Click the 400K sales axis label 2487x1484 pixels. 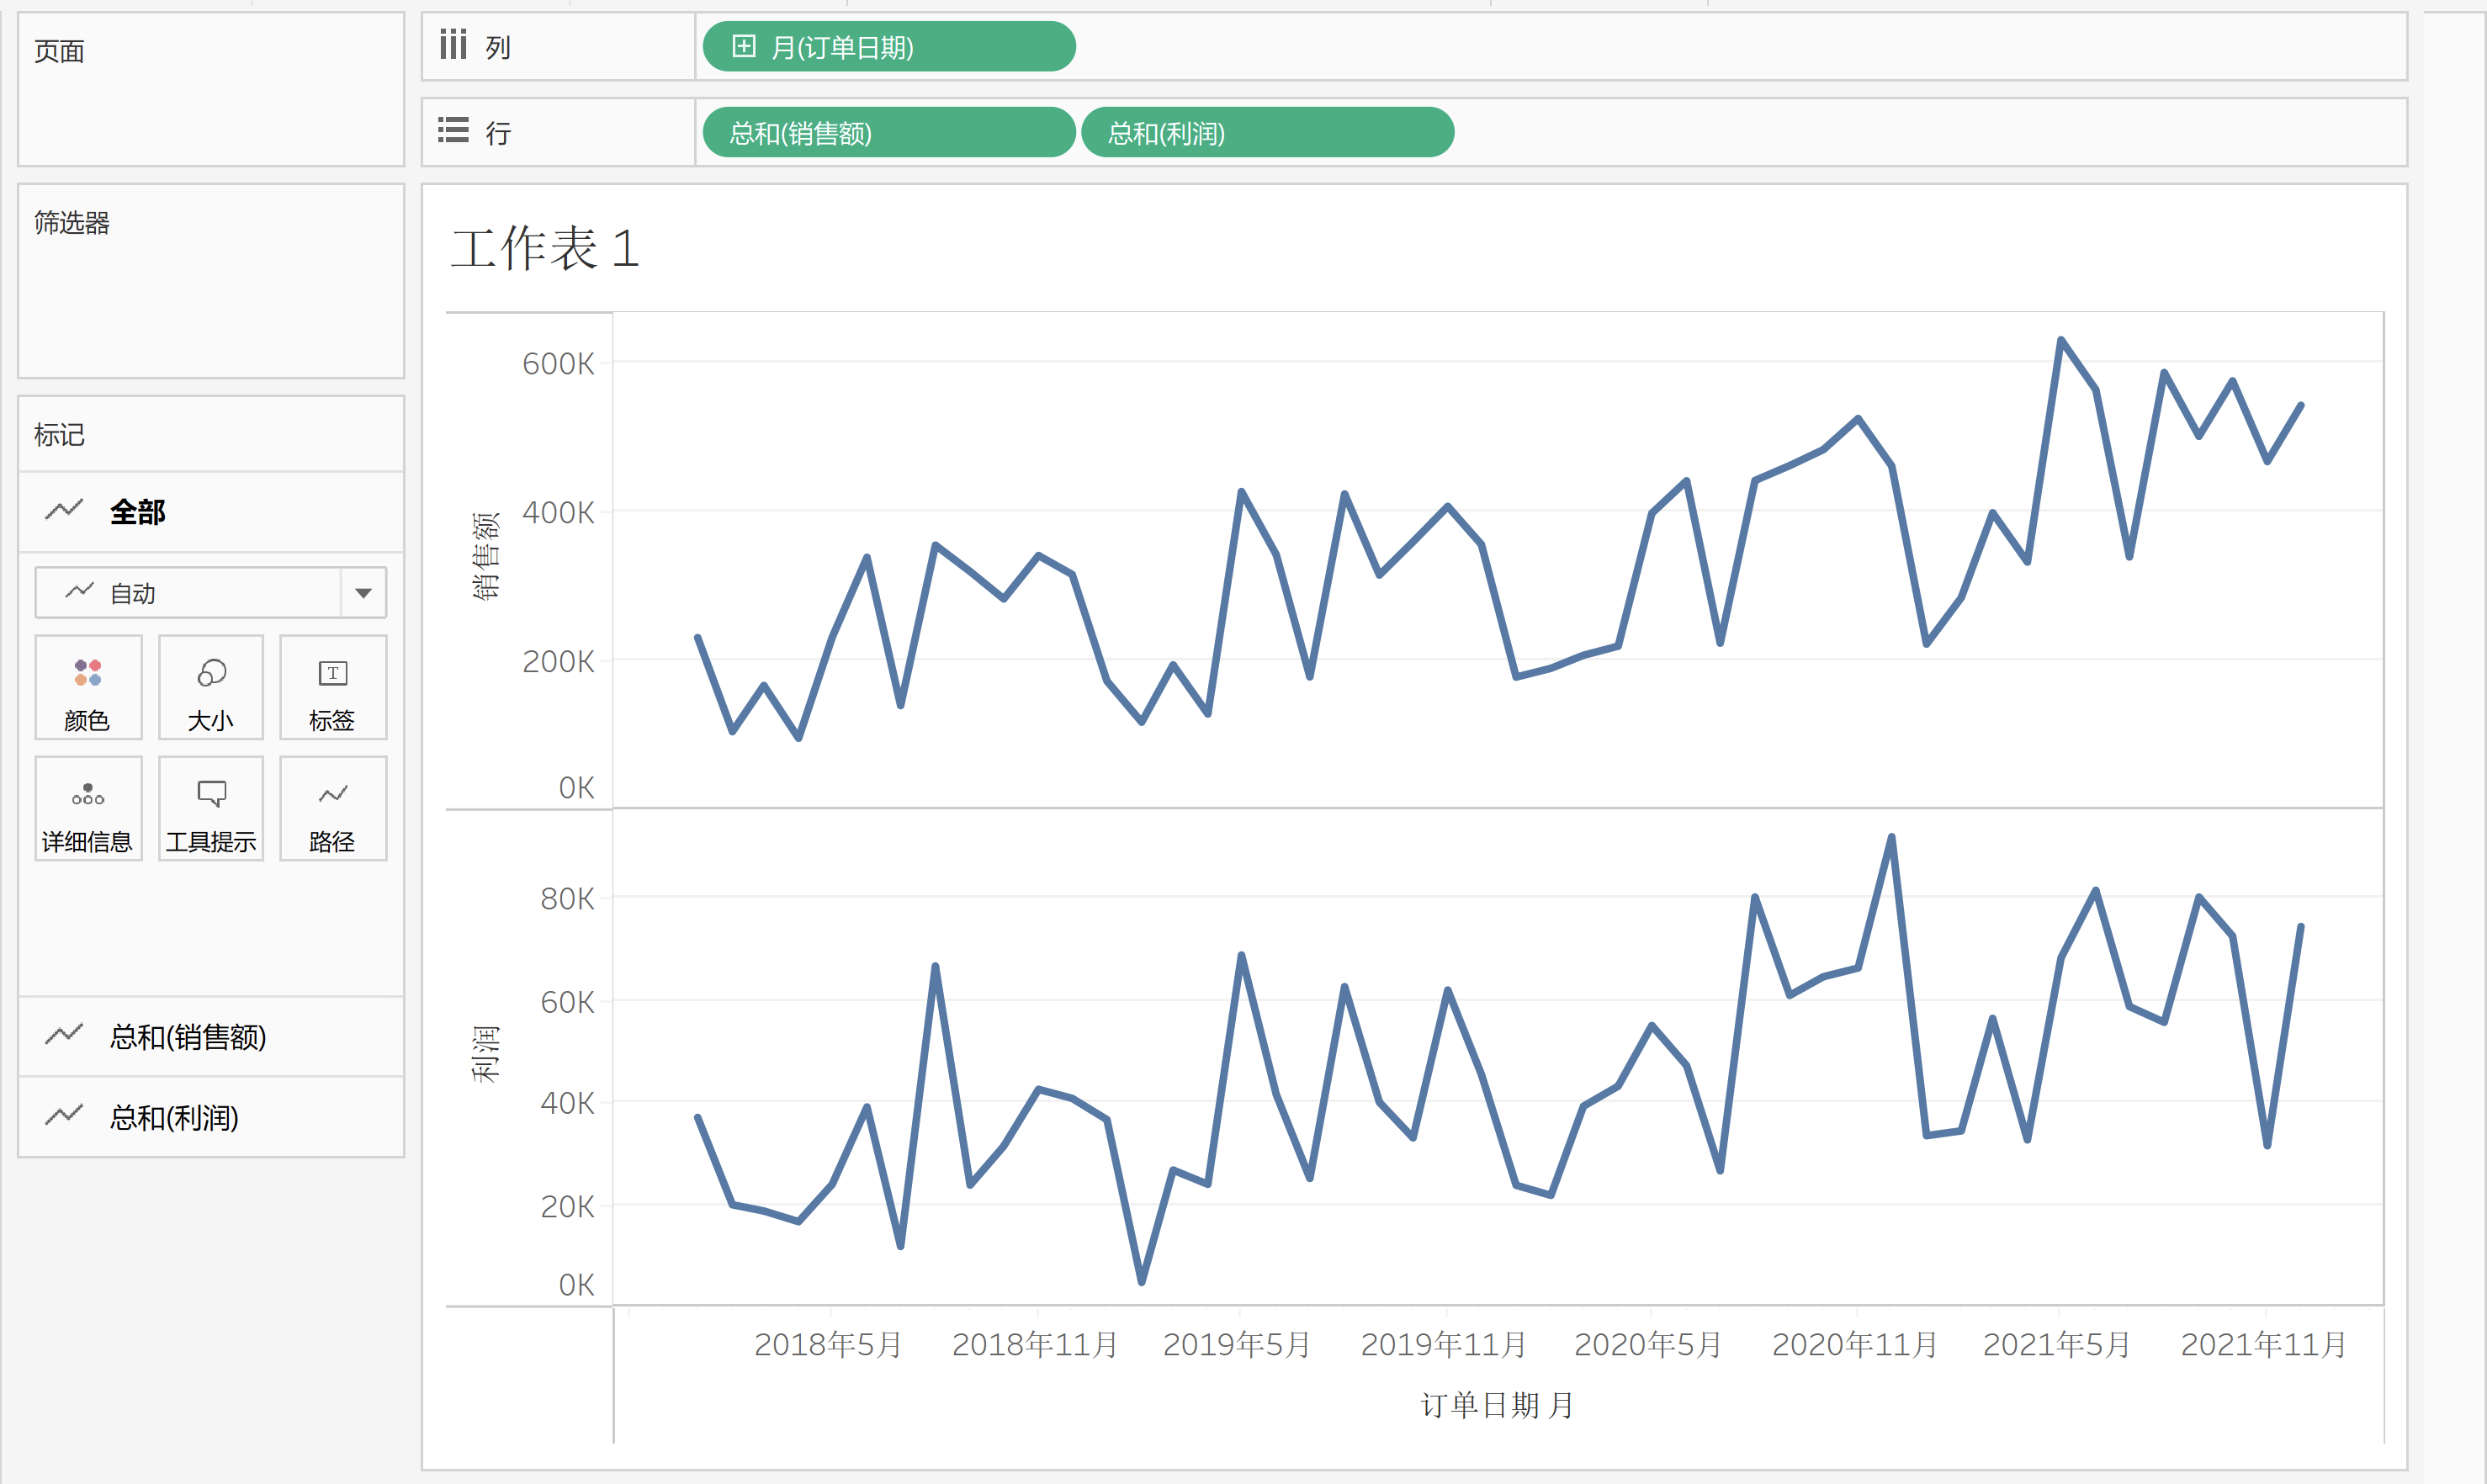tap(558, 513)
